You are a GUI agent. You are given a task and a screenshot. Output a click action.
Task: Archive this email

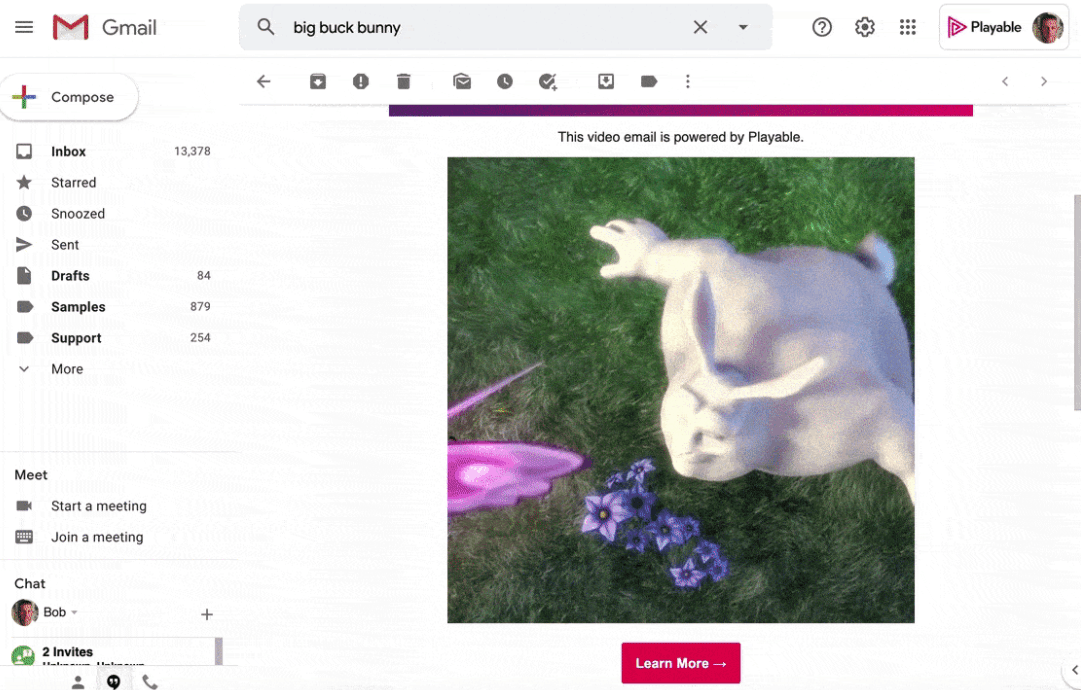point(318,81)
